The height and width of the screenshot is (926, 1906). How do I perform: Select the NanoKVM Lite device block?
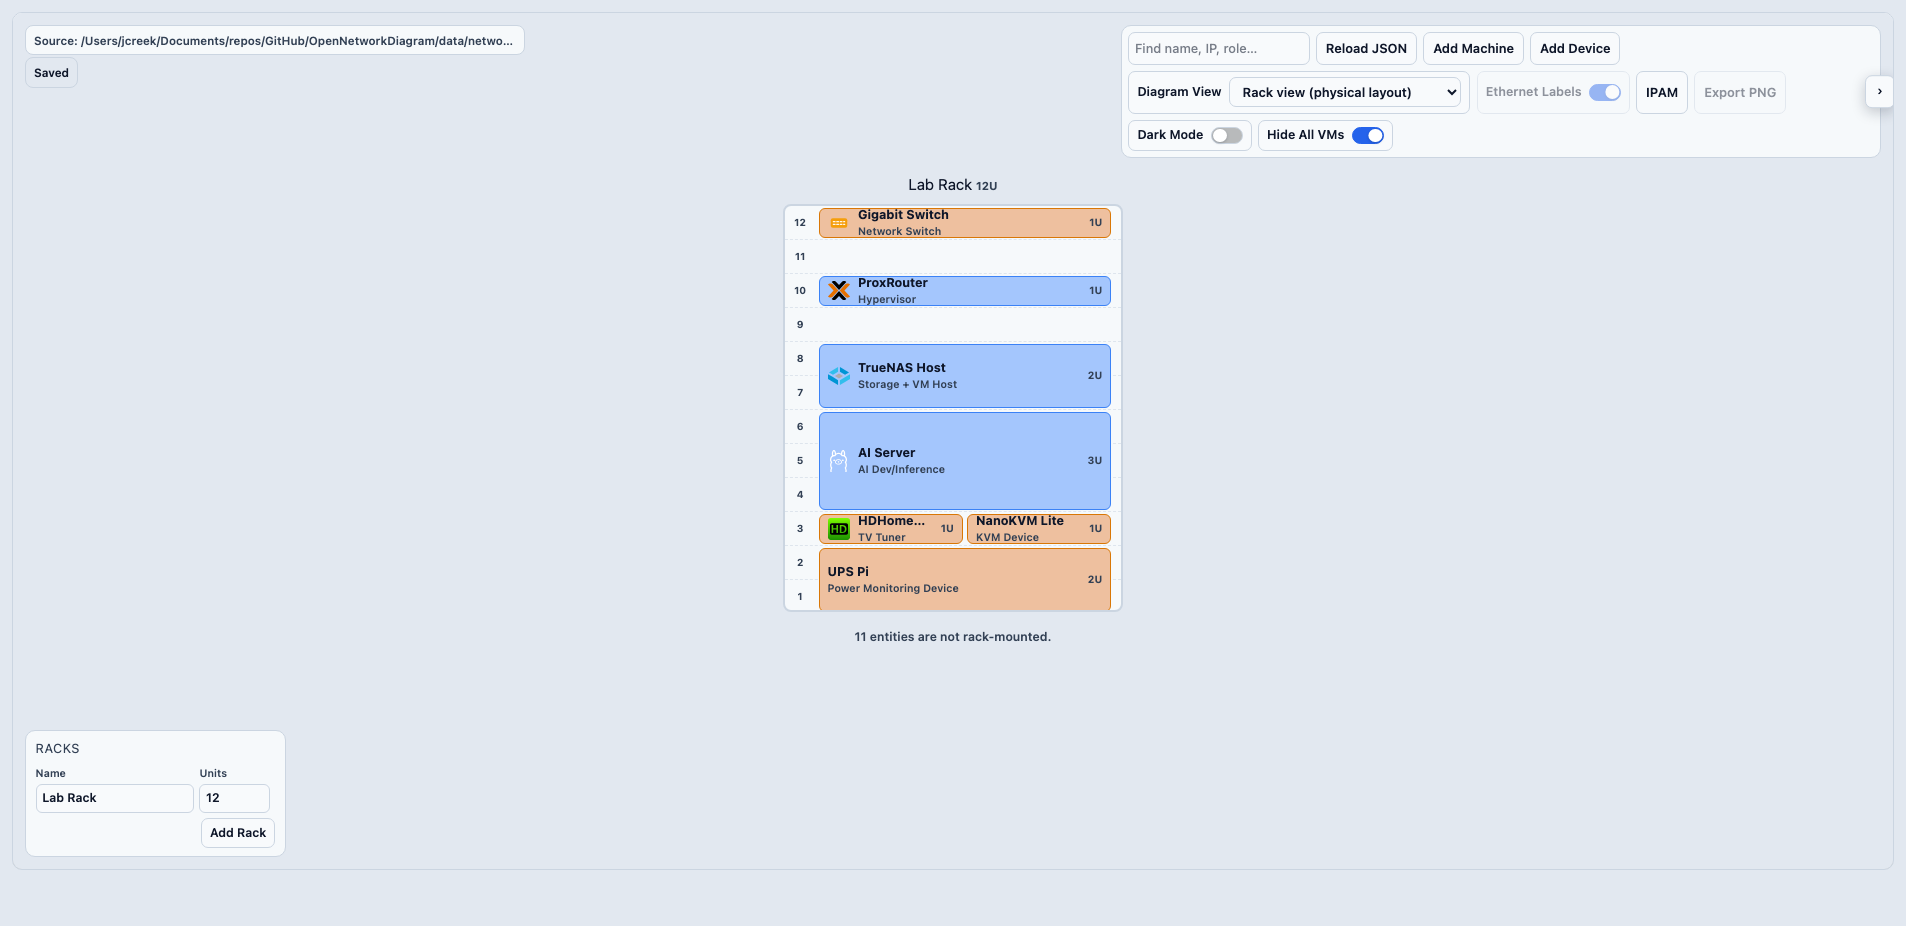point(1039,529)
